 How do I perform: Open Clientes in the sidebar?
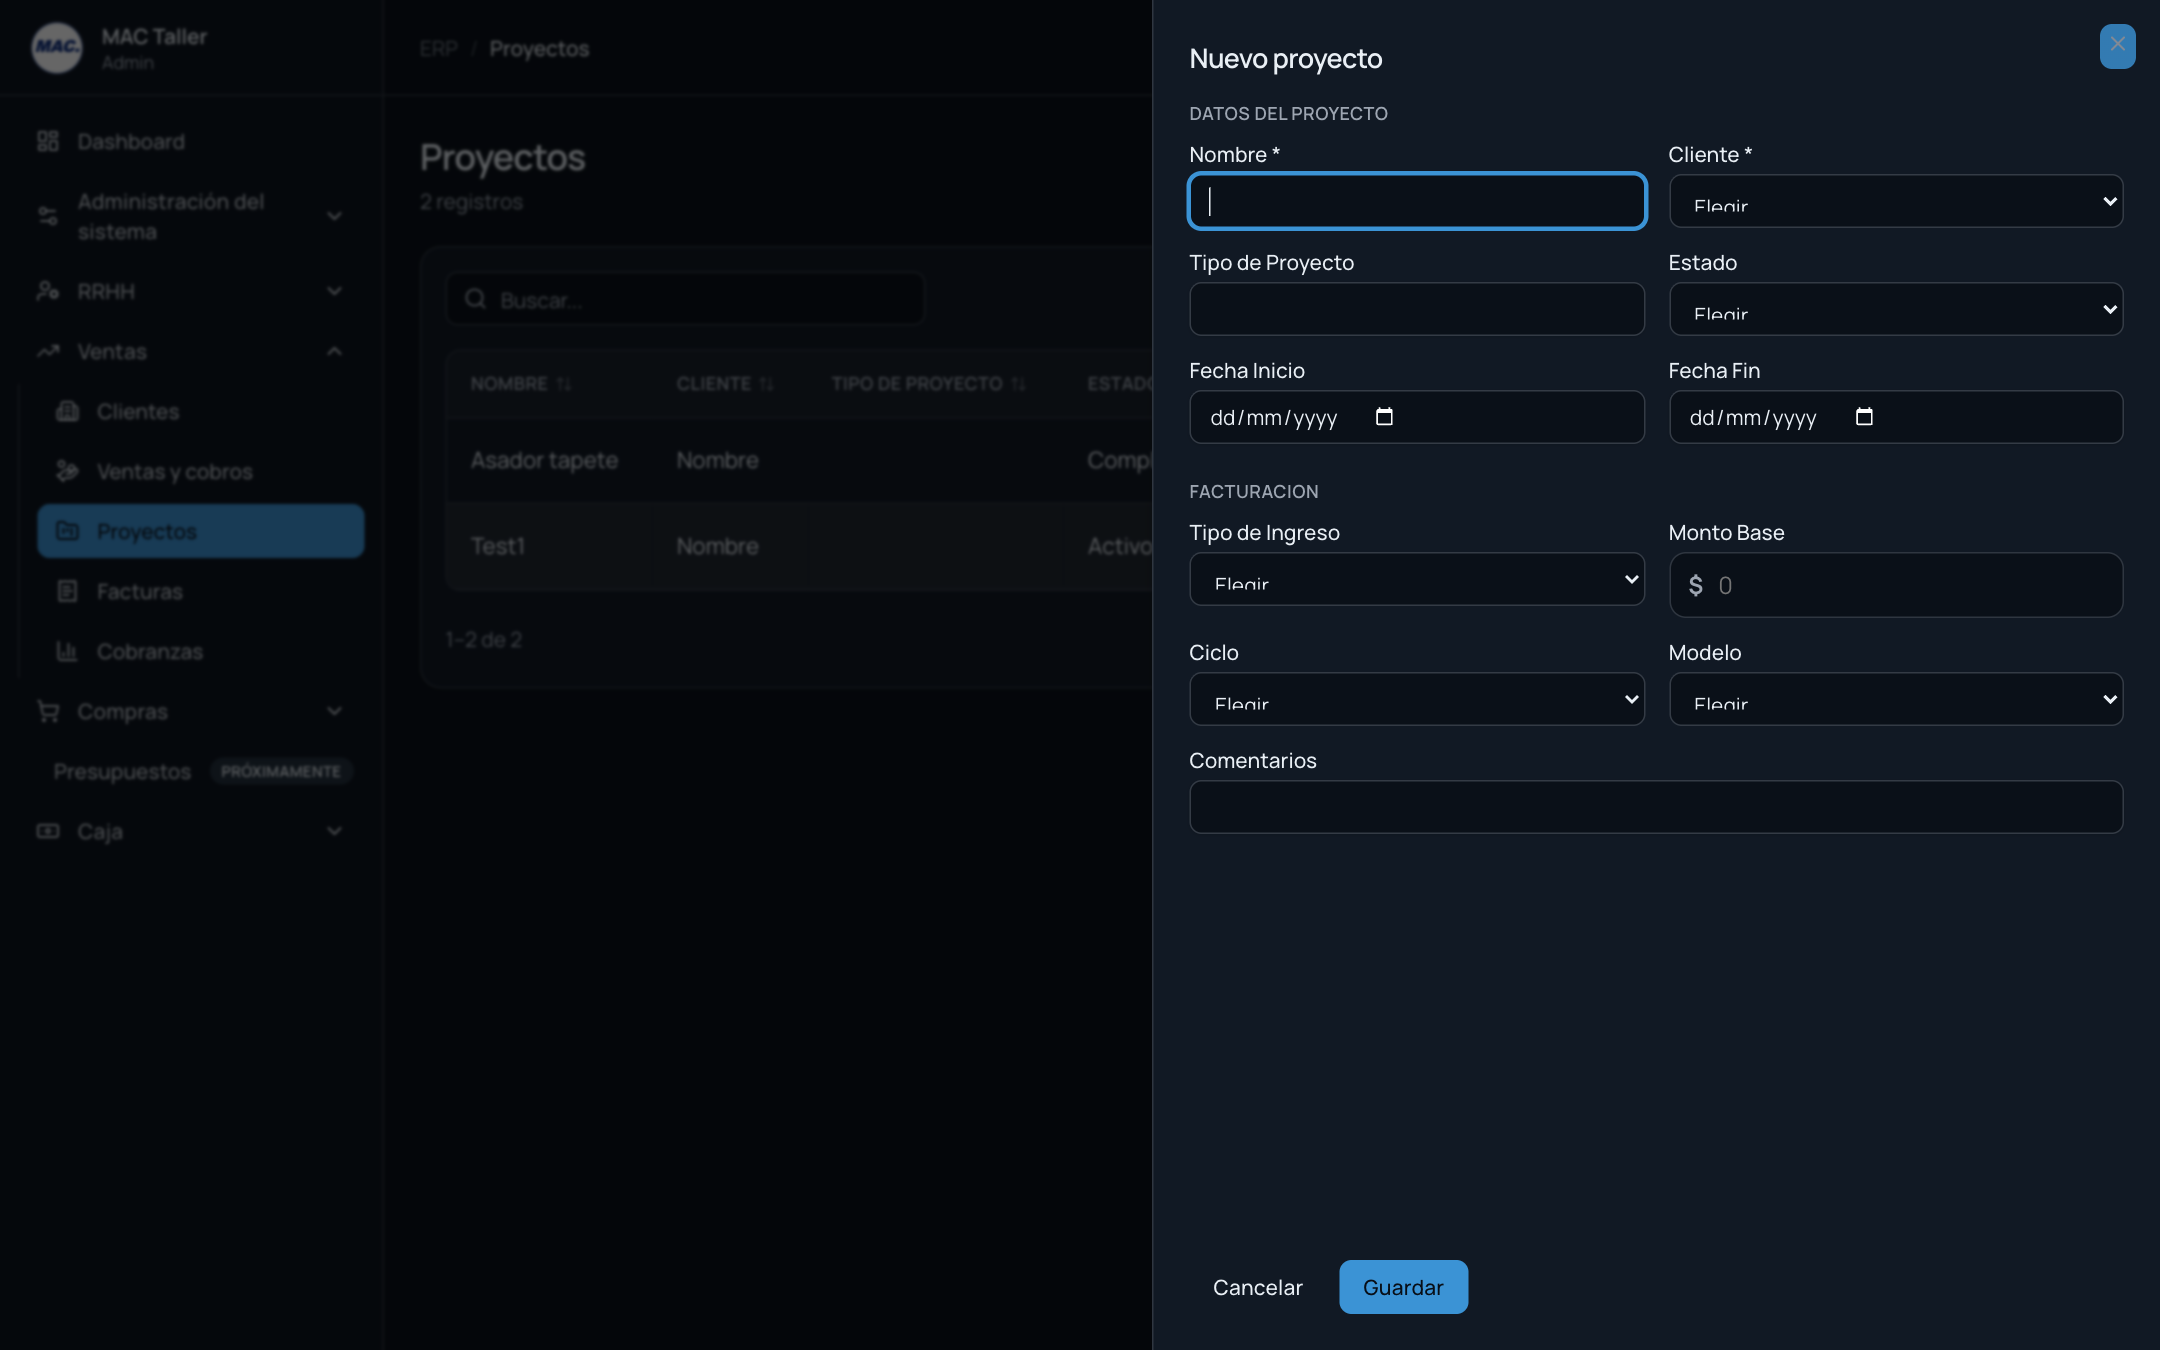point(200,411)
